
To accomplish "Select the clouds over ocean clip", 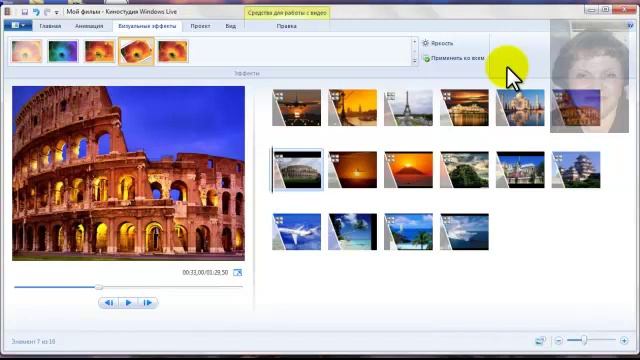I will pyautogui.click(x=464, y=232).
